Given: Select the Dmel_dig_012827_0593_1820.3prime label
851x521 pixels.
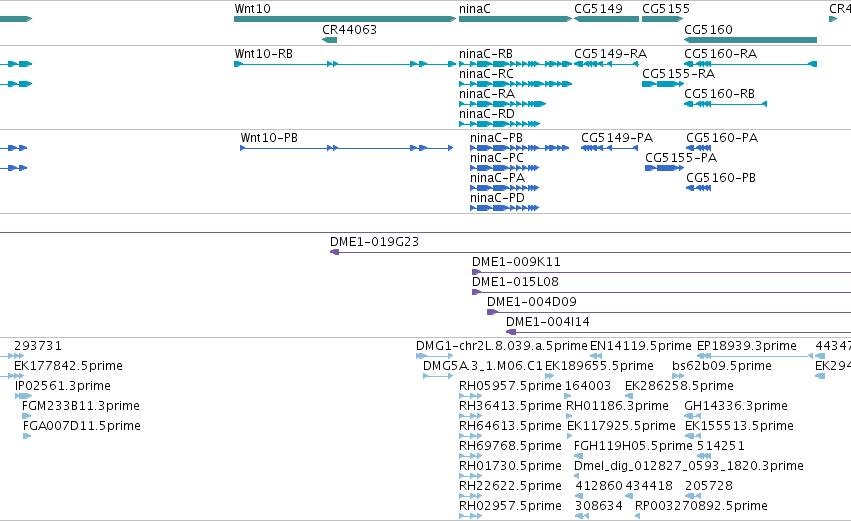Looking at the screenshot, I should point(689,467).
